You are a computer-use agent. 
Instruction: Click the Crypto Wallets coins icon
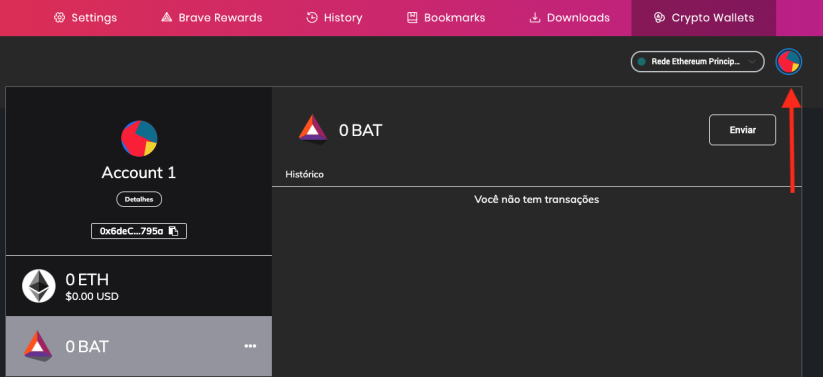pyautogui.click(x=659, y=18)
